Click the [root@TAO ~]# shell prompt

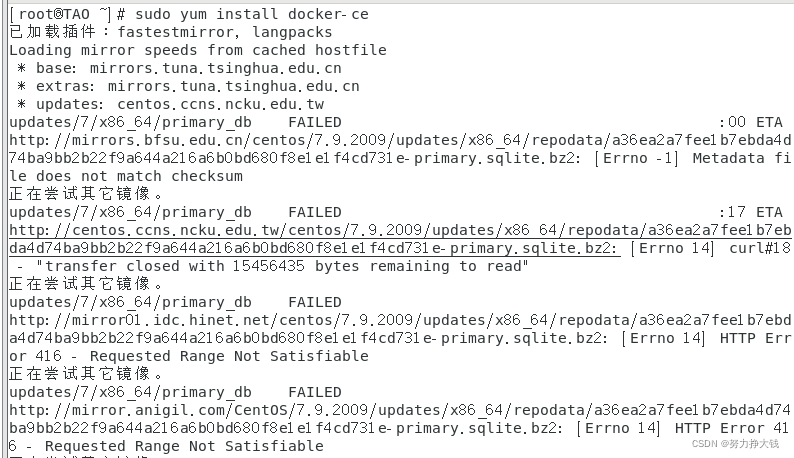68,14
